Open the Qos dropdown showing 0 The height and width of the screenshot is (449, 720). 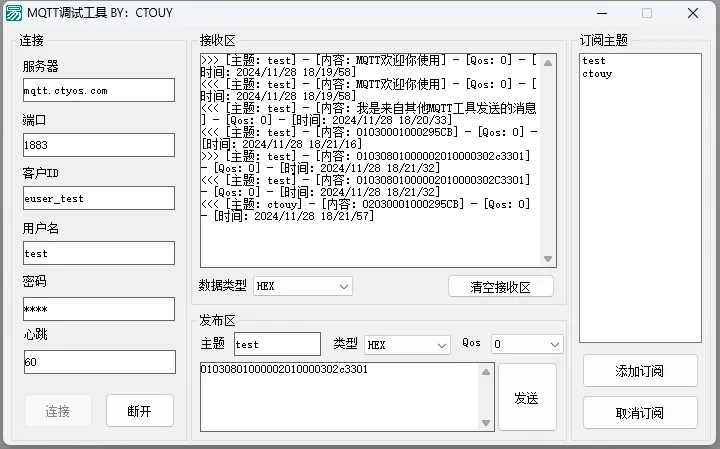[527, 344]
